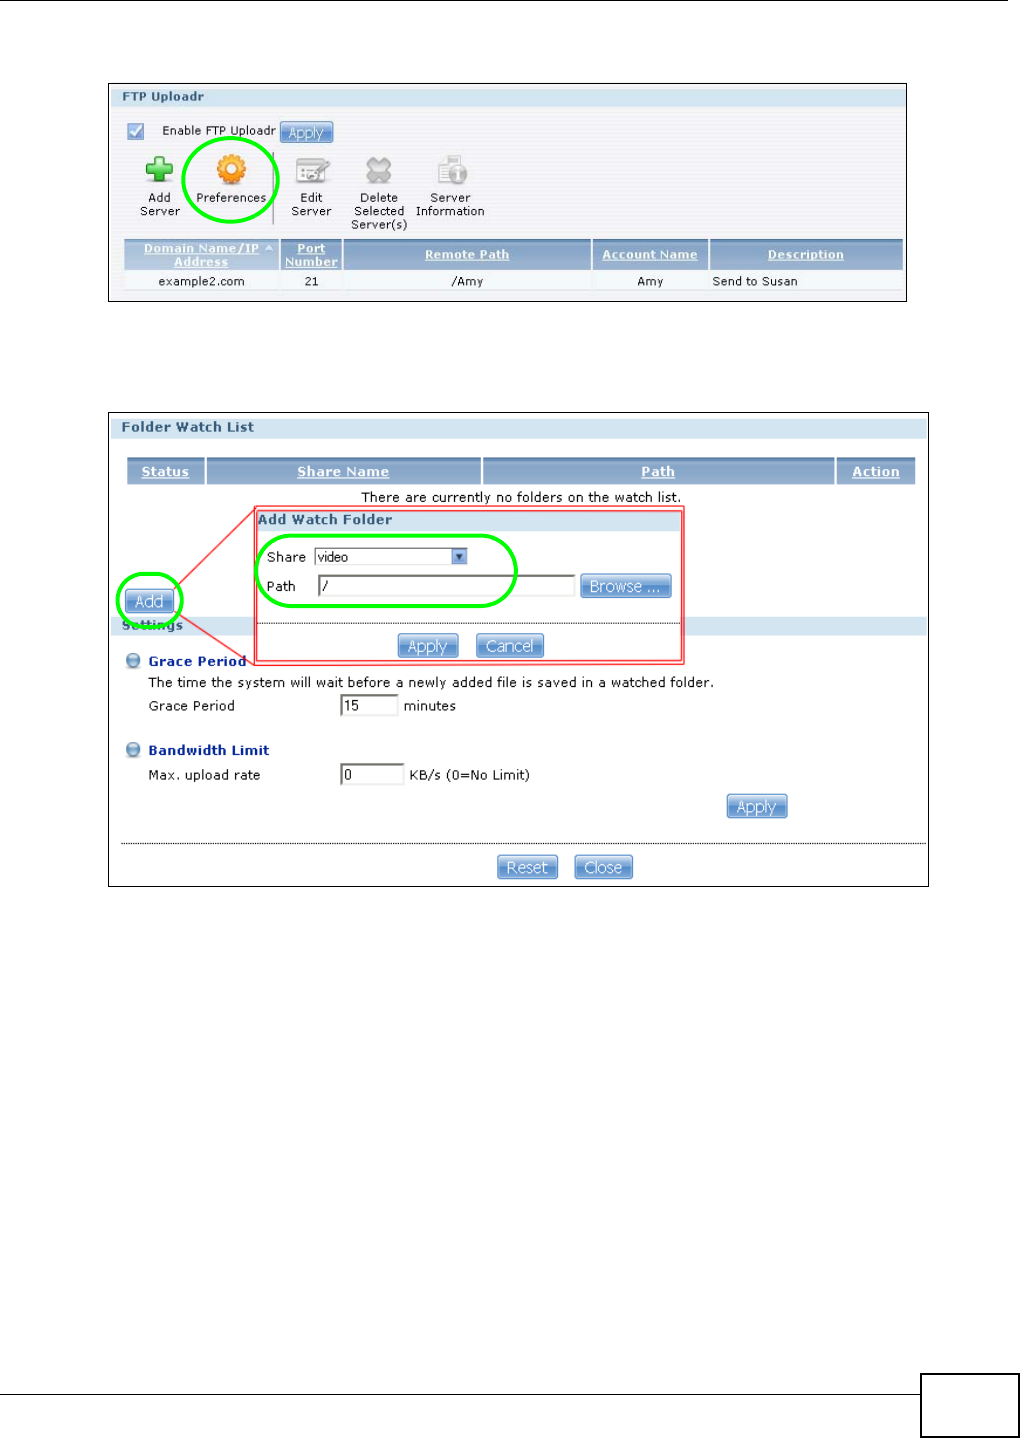Sort by Remote Path column header
The height and width of the screenshot is (1438, 1020).
pyautogui.click(x=467, y=255)
